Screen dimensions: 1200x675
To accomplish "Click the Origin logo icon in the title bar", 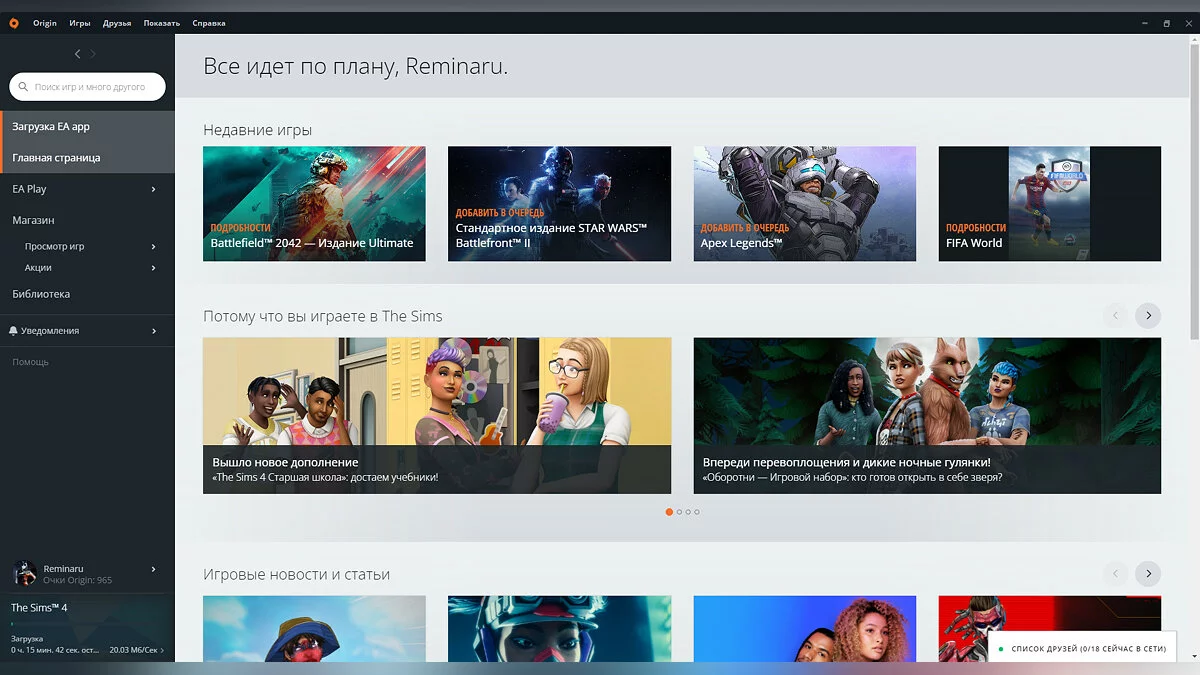I will pos(14,23).
